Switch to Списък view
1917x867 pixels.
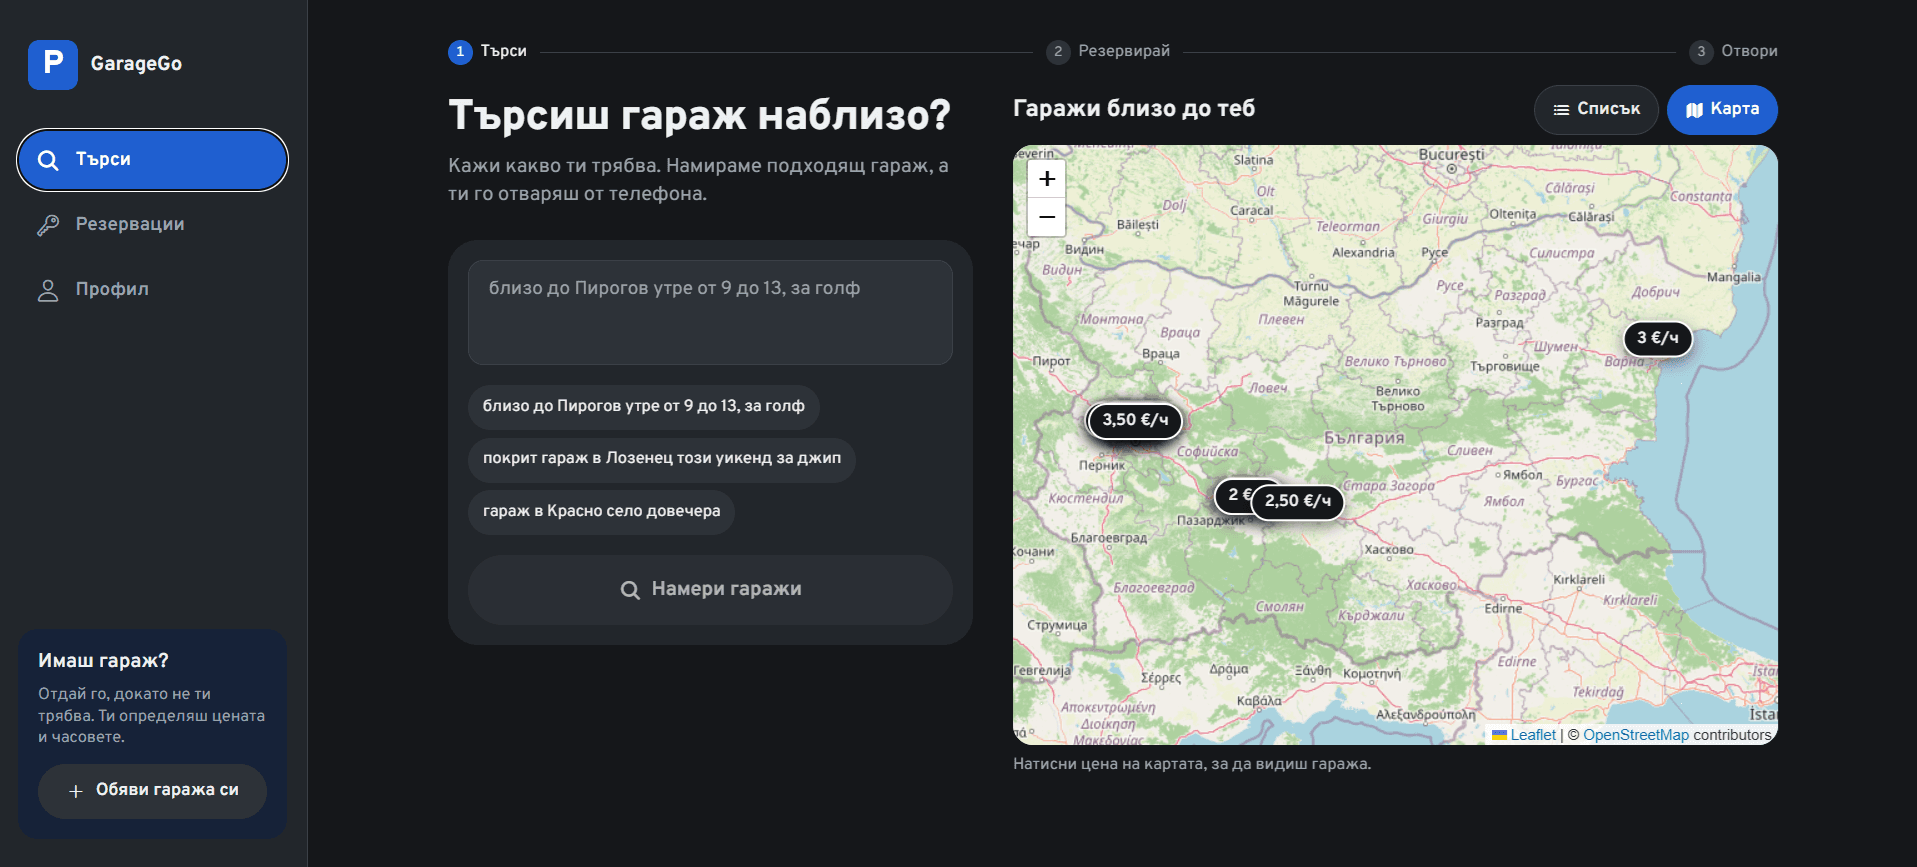(x=1596, y=110)
